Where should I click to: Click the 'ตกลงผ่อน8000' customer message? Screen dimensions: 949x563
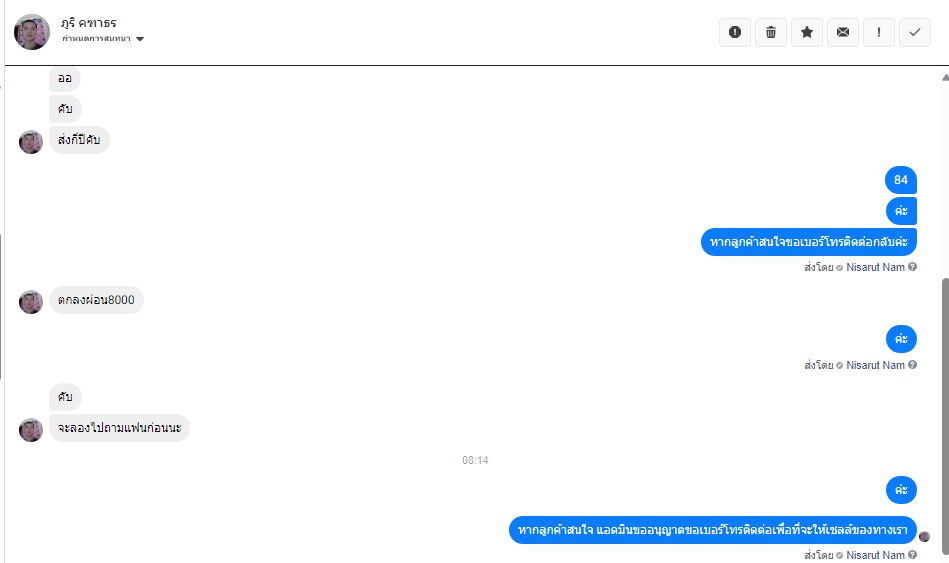point(96,300)
